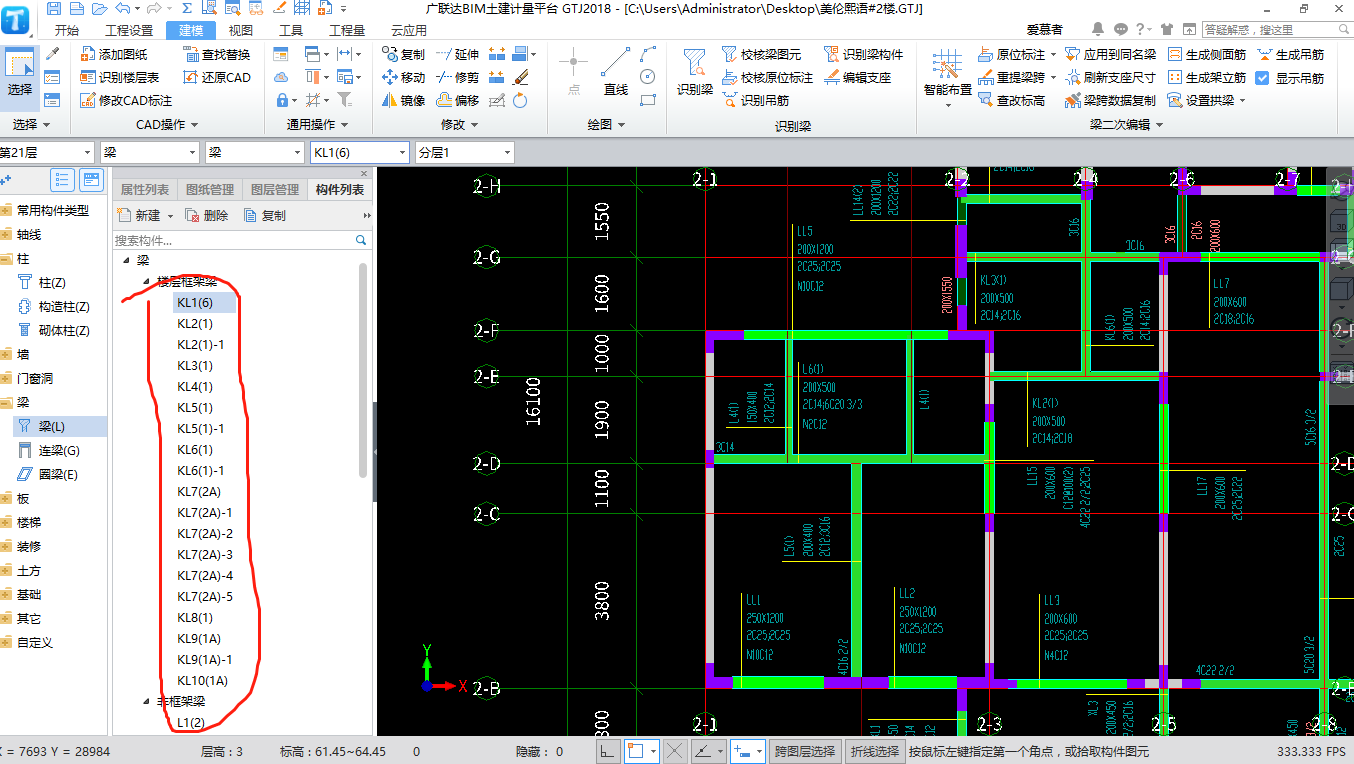Switch to the 属性列表 panel tab
The width and height of the screenshot is (1354, 764).
pyautogui.click(x=144, y=190)
